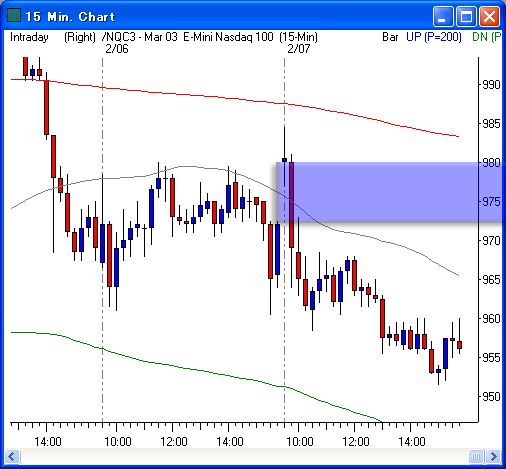
Task: Click the 970 price axis label
Action: 491,241
